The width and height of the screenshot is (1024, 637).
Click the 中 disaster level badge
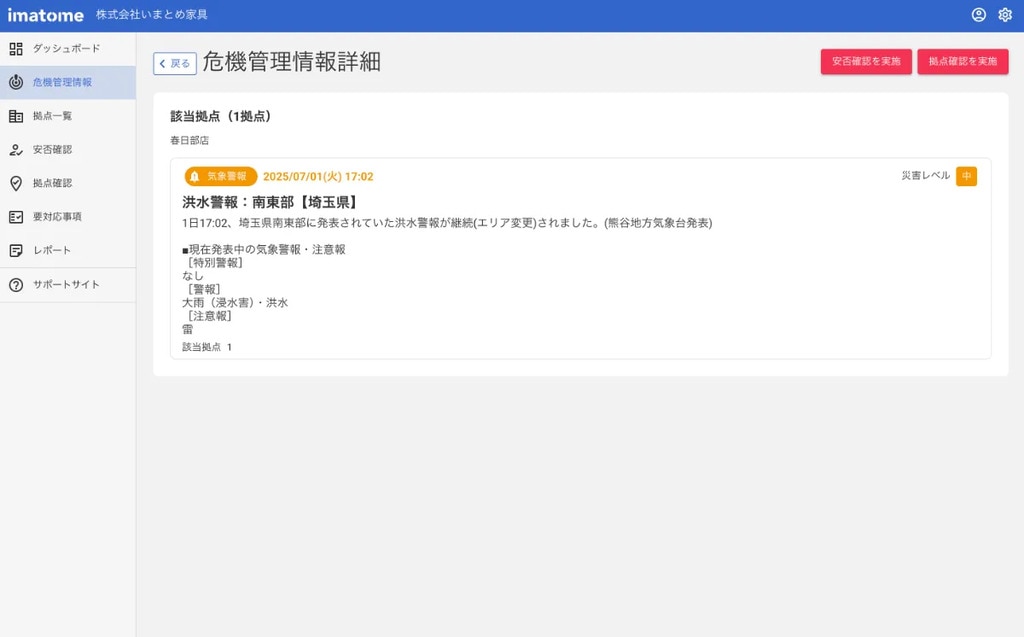click(x=966, y=177)
